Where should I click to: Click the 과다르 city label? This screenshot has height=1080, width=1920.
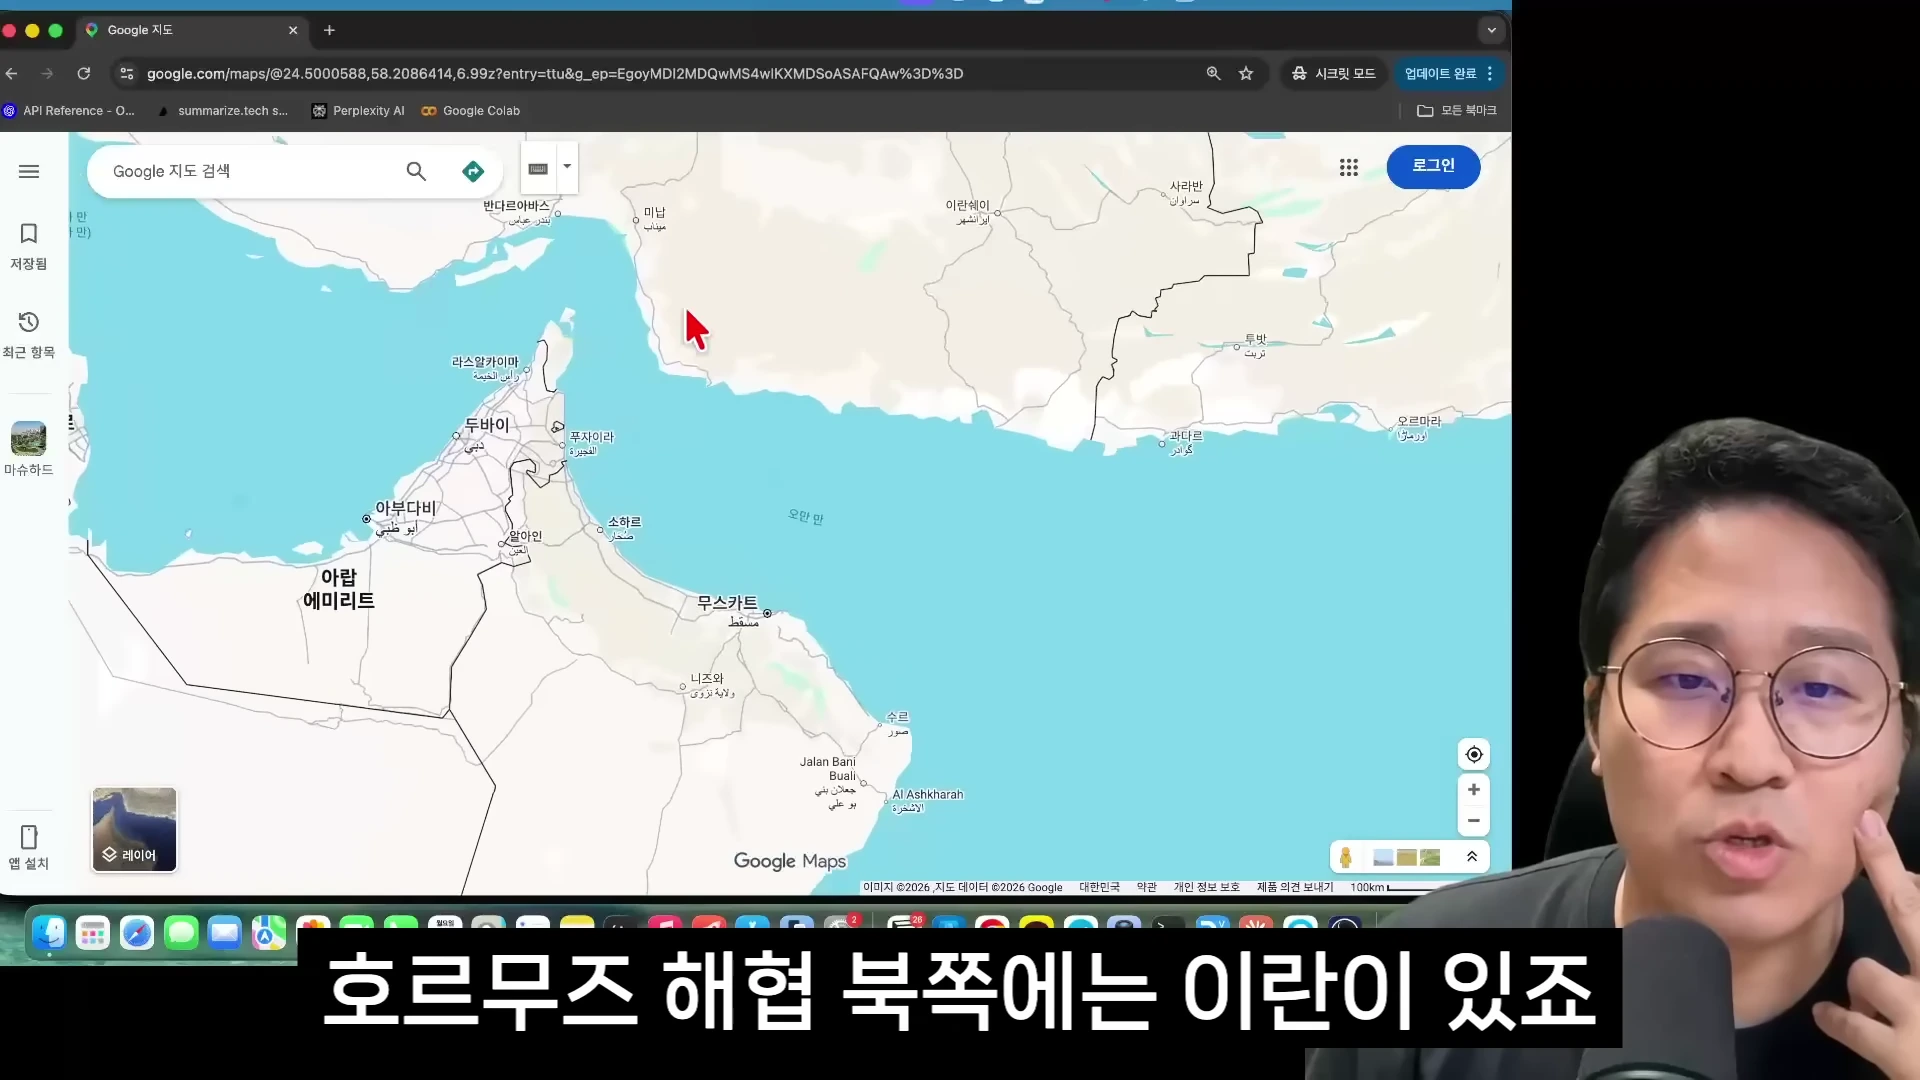(1186, 436)
